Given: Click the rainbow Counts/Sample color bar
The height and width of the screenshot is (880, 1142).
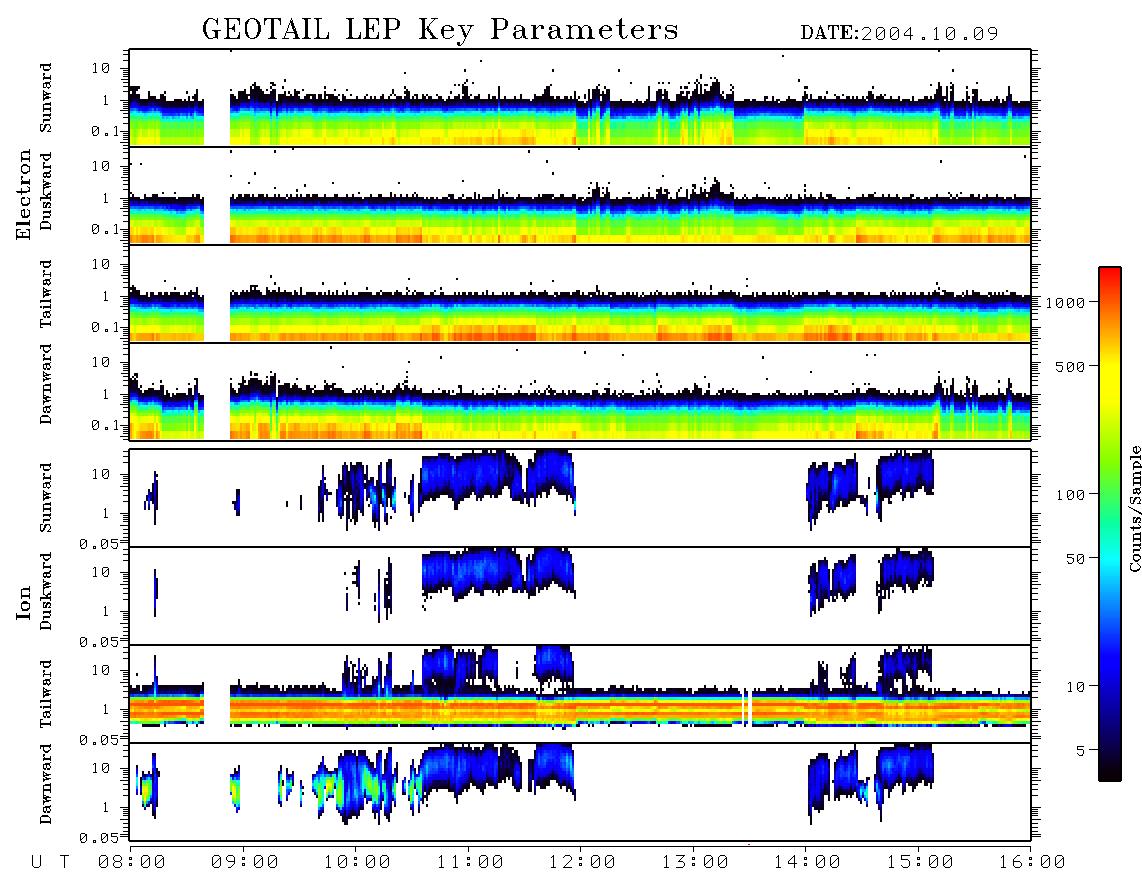Looking at the screenshot, I should 1110,524.
